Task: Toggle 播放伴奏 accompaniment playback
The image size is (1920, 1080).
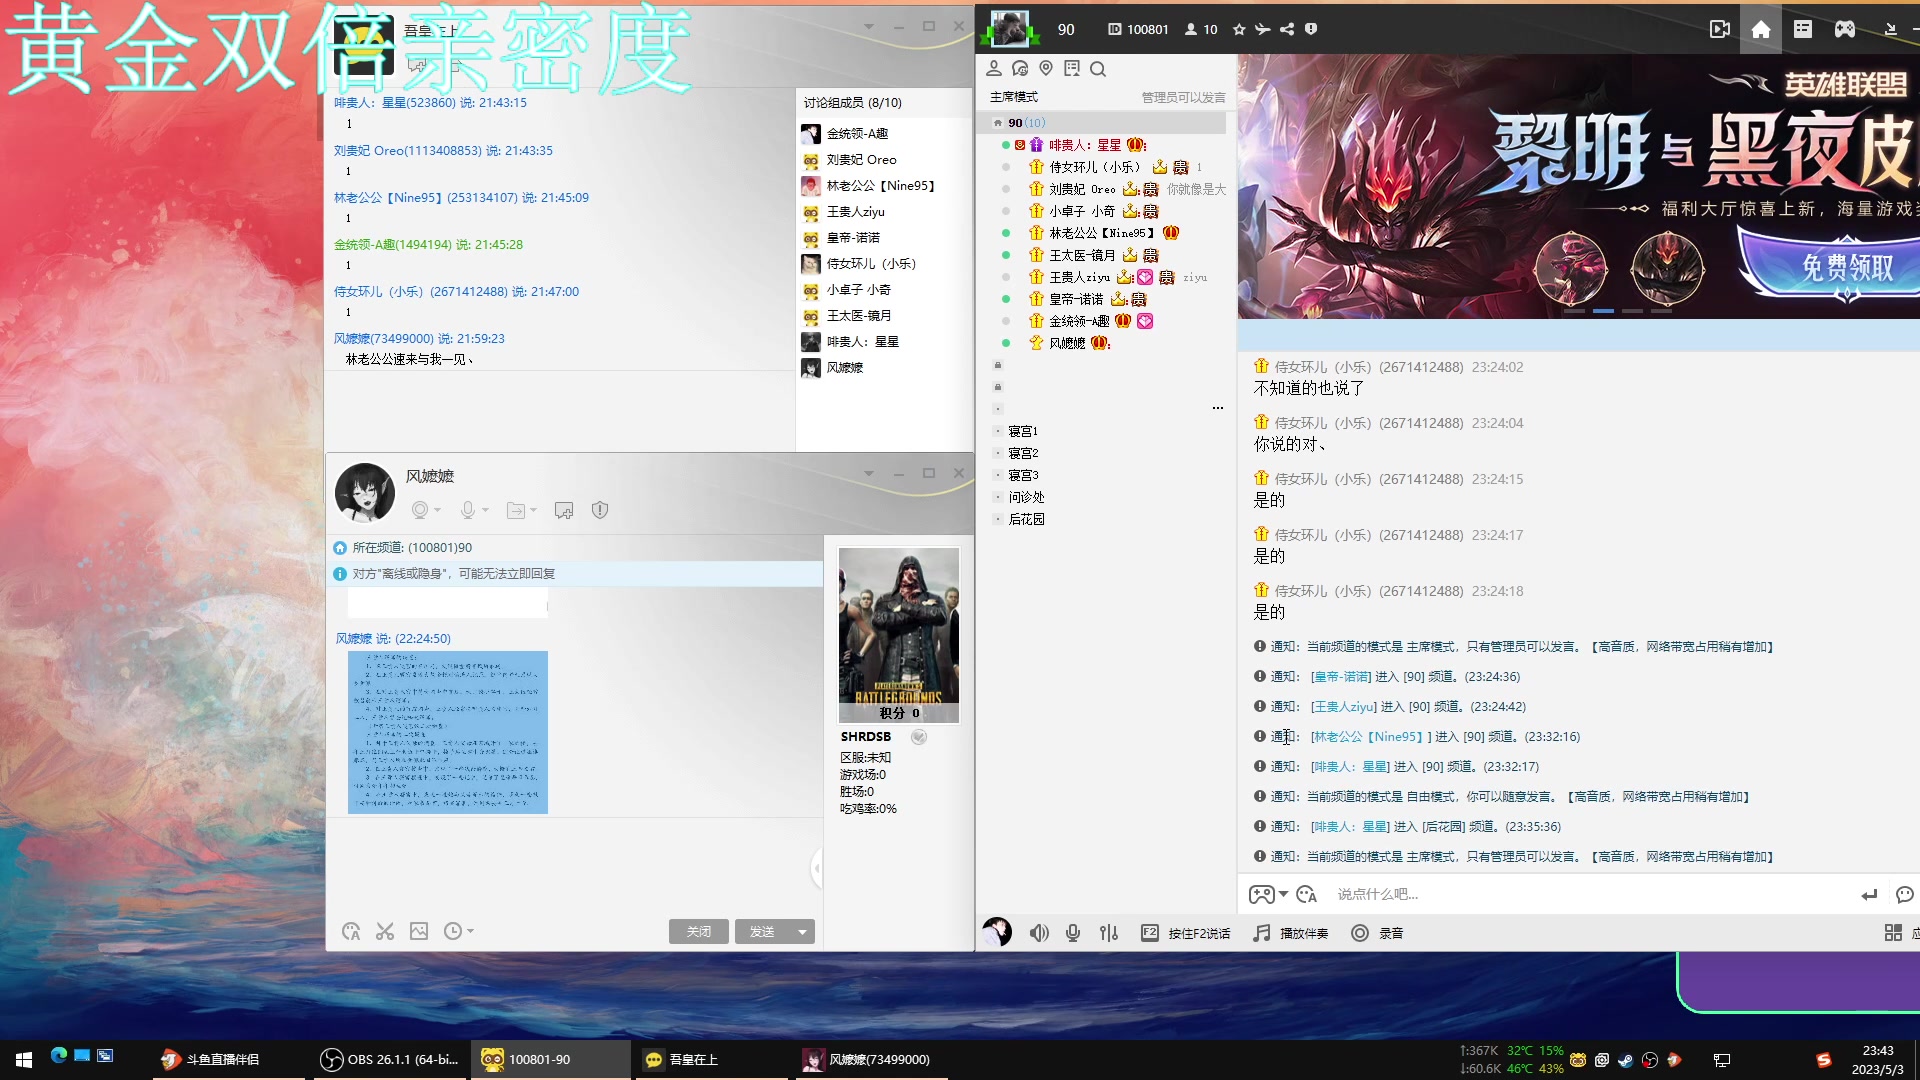Action: (x=1291, y=933)
